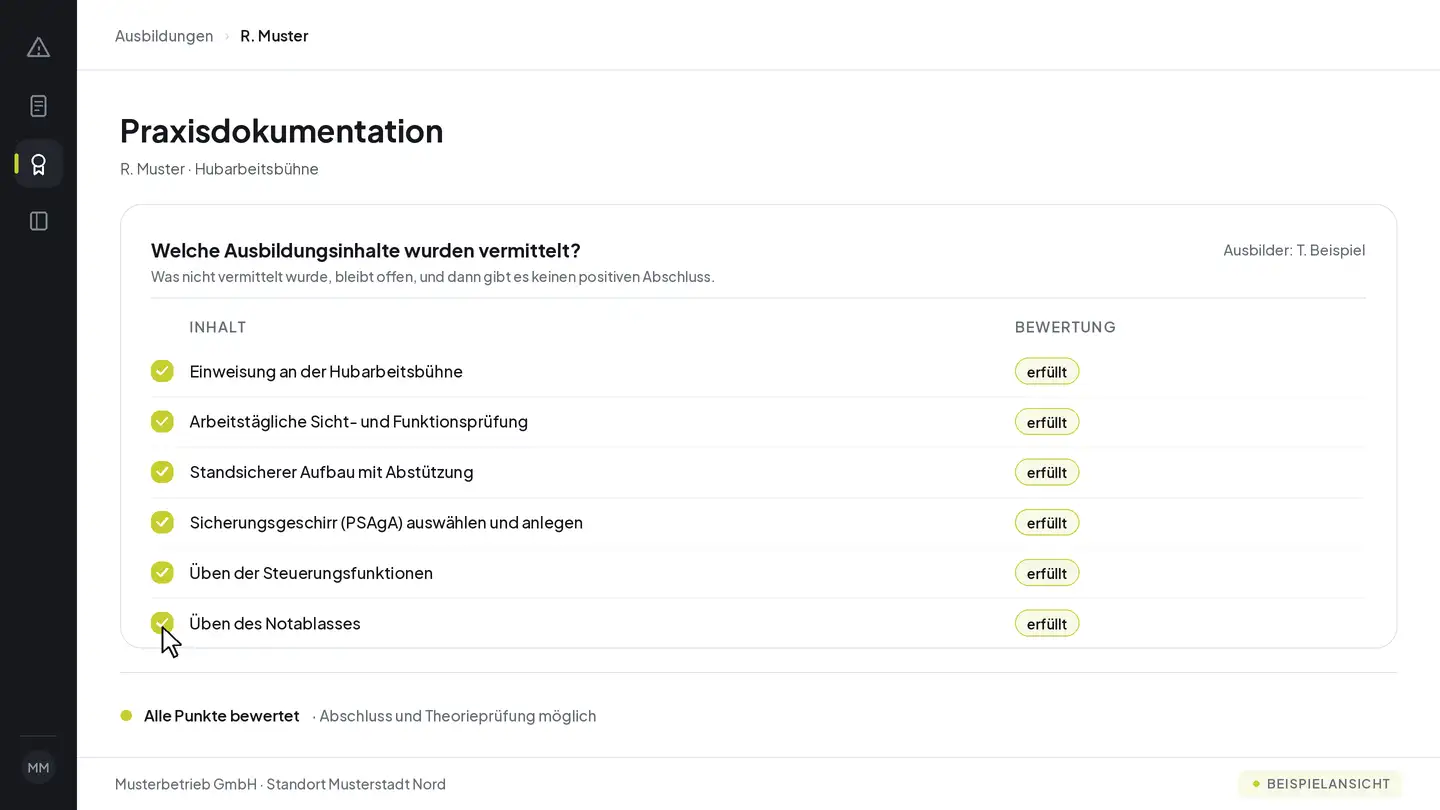1440x810 pixels.
Task: Toggle checkbox for Standsicherer Aufbau mit Abstützung
Action: point(162,472)
